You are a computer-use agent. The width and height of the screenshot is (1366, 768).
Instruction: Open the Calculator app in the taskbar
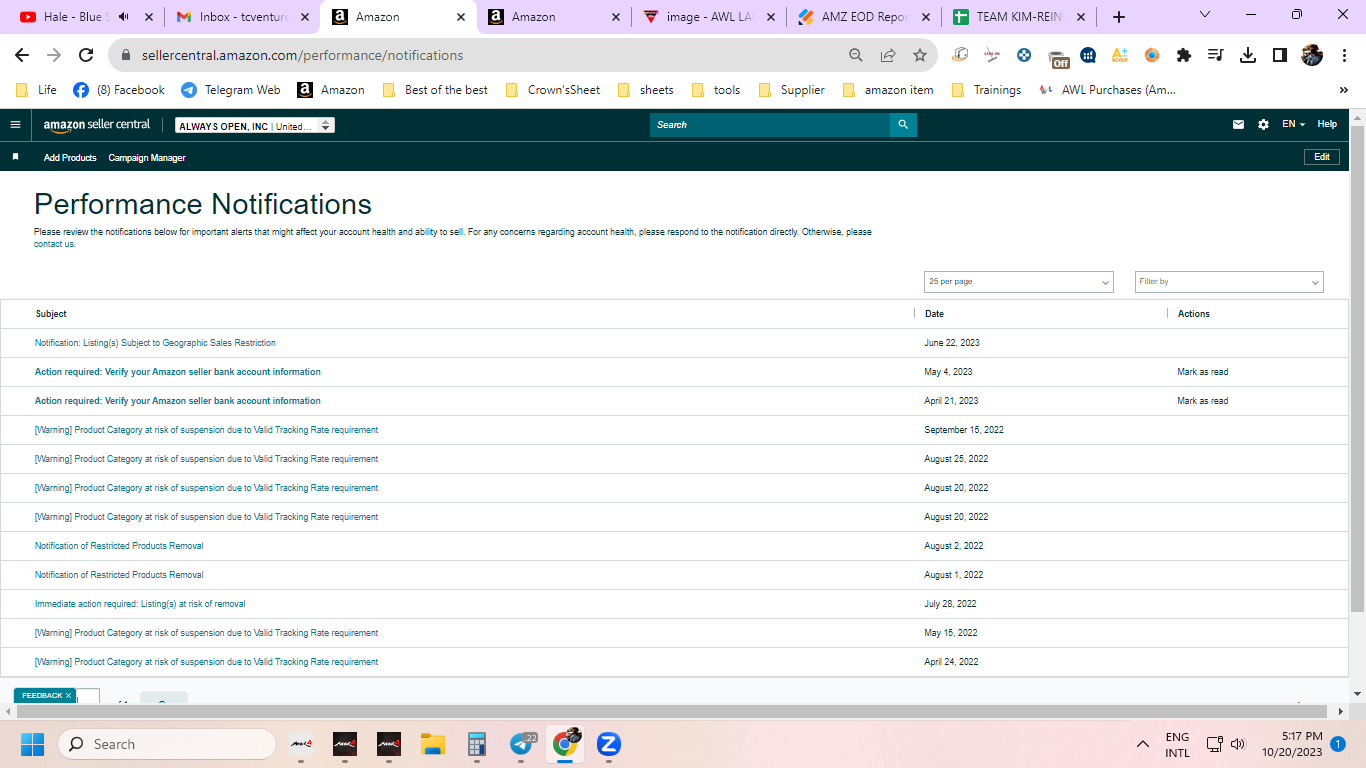tap(476, 744)
